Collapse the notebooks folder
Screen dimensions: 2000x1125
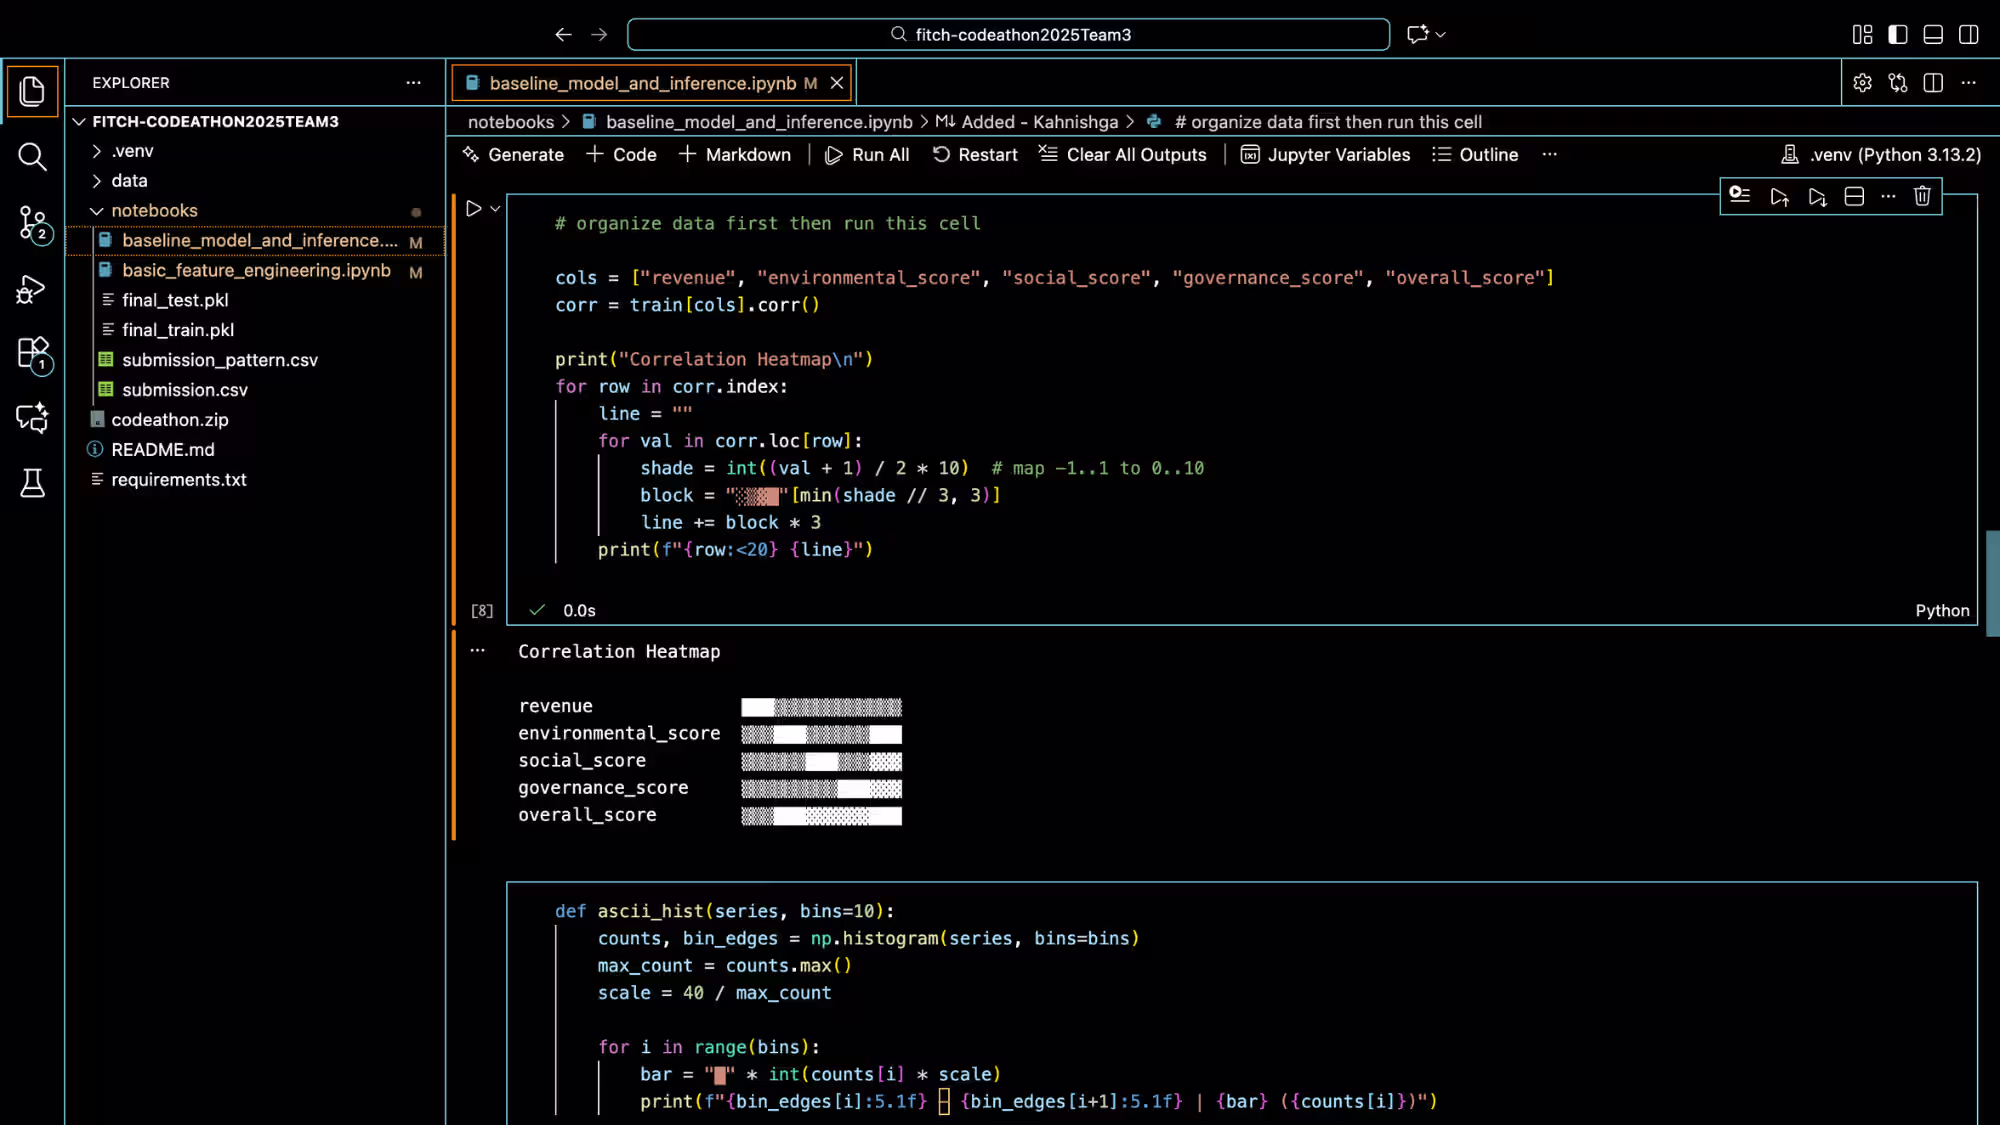[97, 211]
